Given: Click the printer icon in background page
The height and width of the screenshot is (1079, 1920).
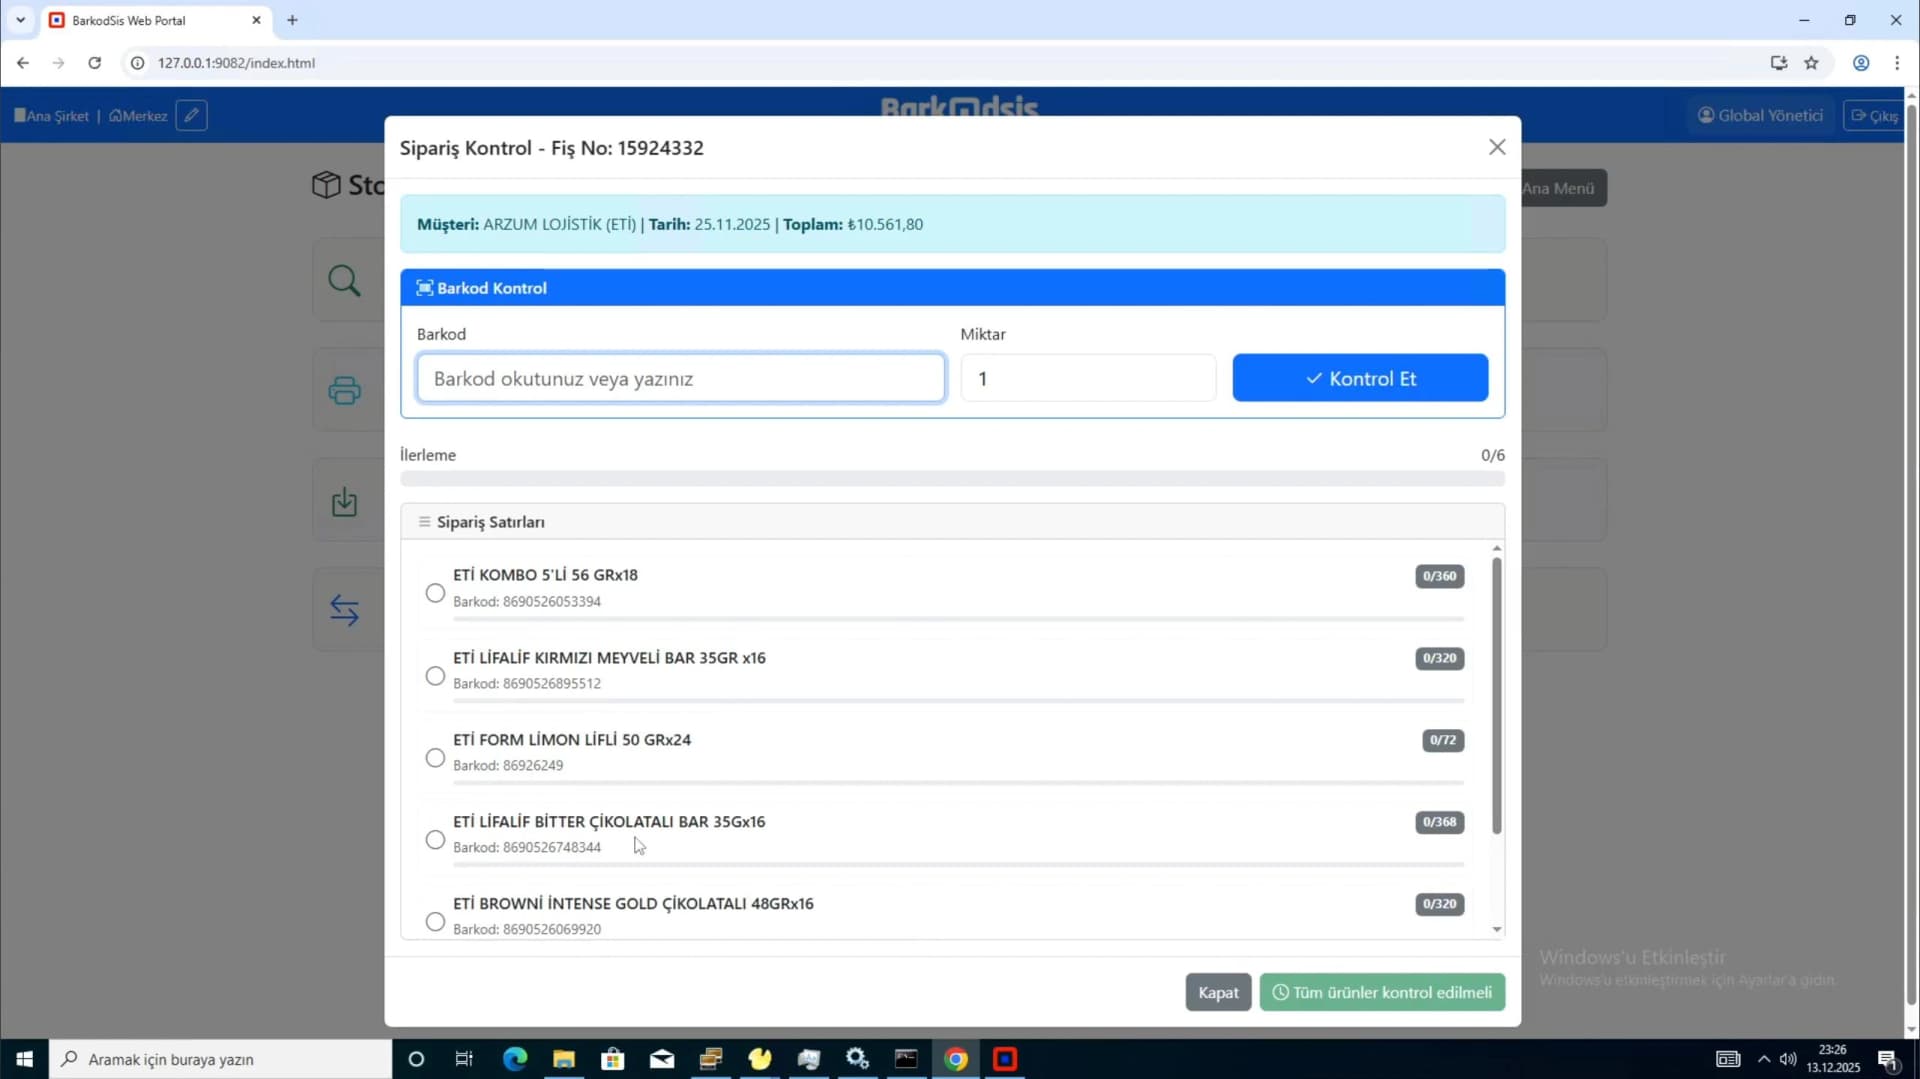Looking at the screenshot, I should (344, 390).
